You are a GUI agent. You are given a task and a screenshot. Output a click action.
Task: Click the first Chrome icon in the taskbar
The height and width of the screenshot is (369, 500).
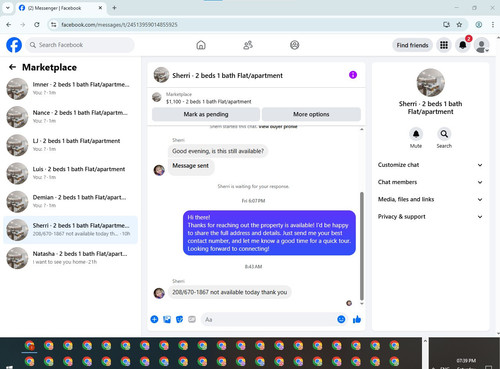tap(29, 345)
